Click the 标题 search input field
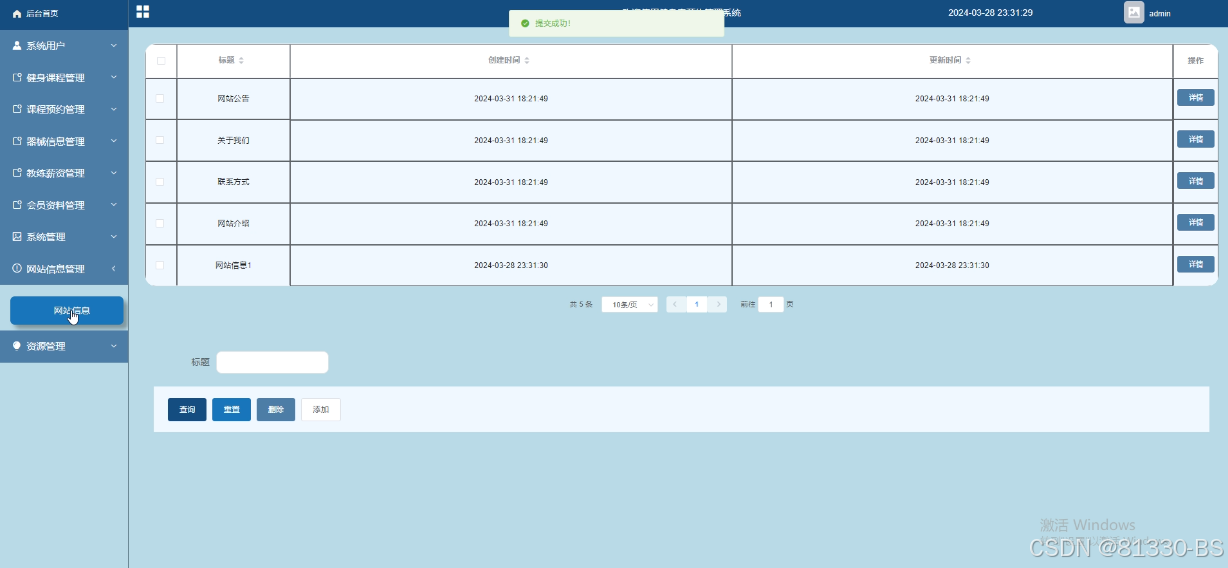 tap(272, 362)
